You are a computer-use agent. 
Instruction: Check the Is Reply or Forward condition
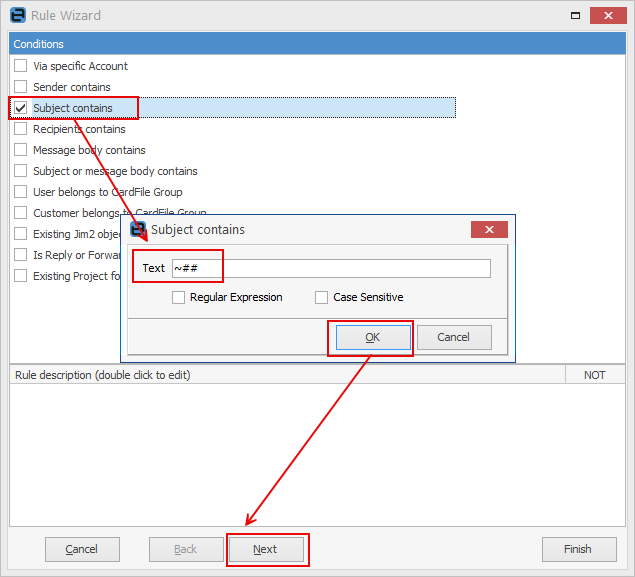click(21, 255)
